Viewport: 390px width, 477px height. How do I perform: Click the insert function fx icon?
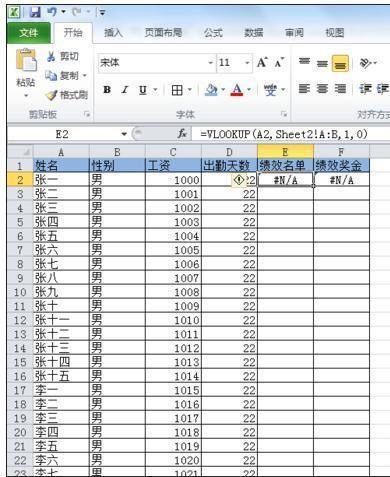[182, 134]
